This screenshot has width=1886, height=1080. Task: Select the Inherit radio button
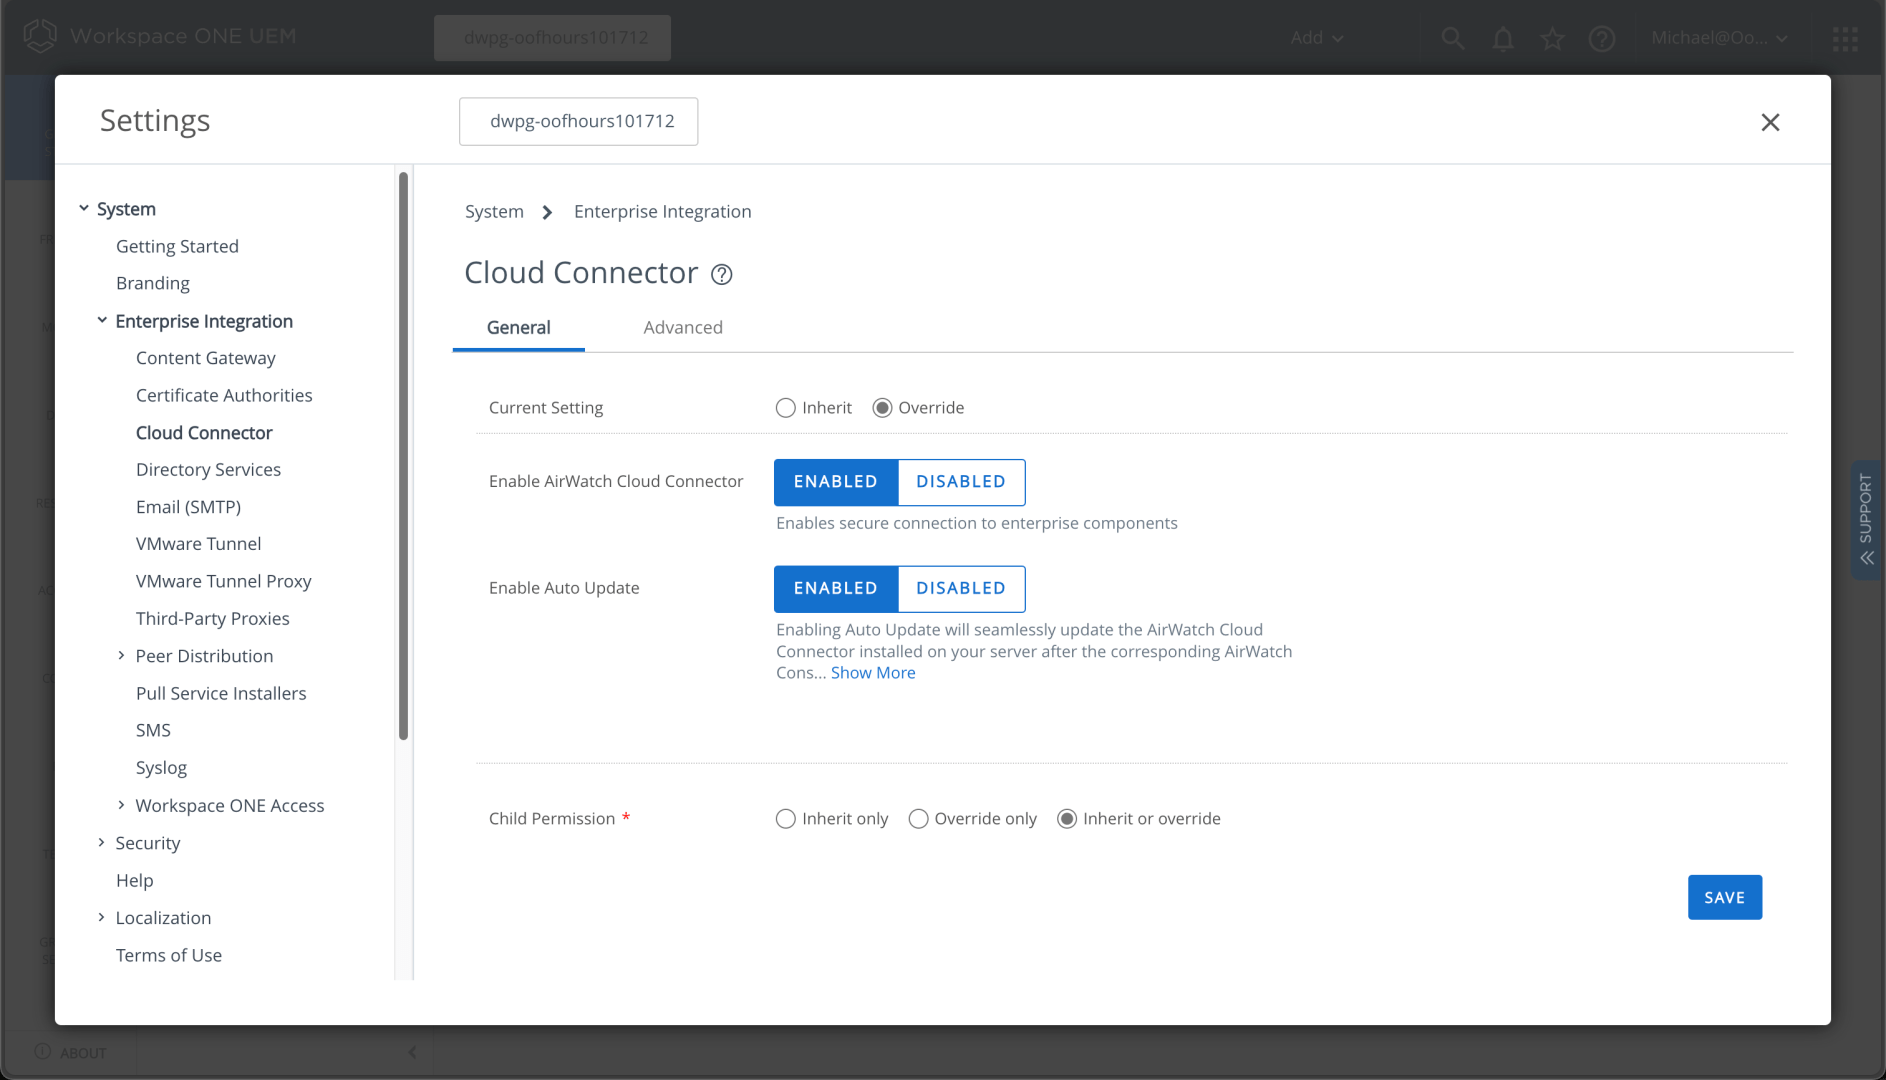786,408
